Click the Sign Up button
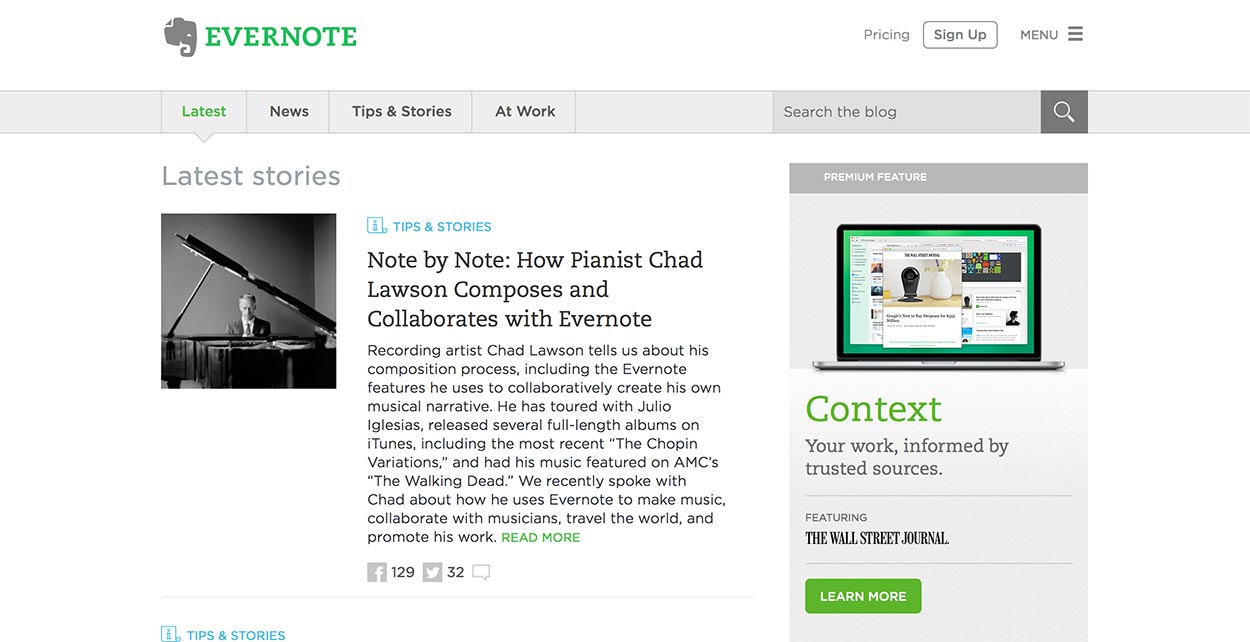The height and width of the screenshot is (642, 1250). 960,34
